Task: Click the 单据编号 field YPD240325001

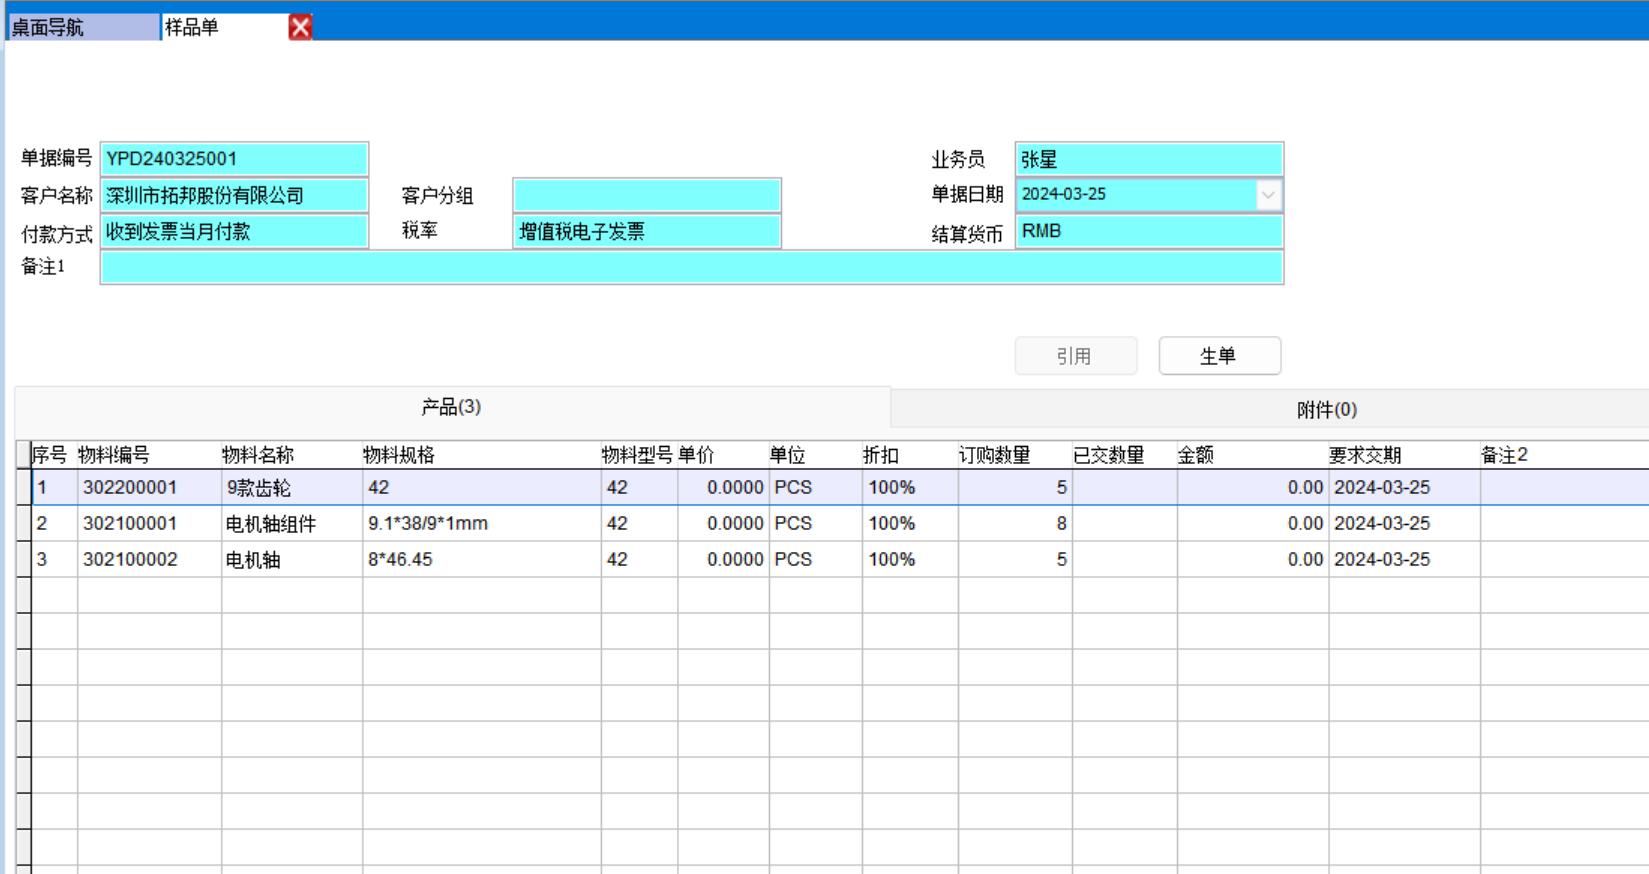Action: [234, 159]
